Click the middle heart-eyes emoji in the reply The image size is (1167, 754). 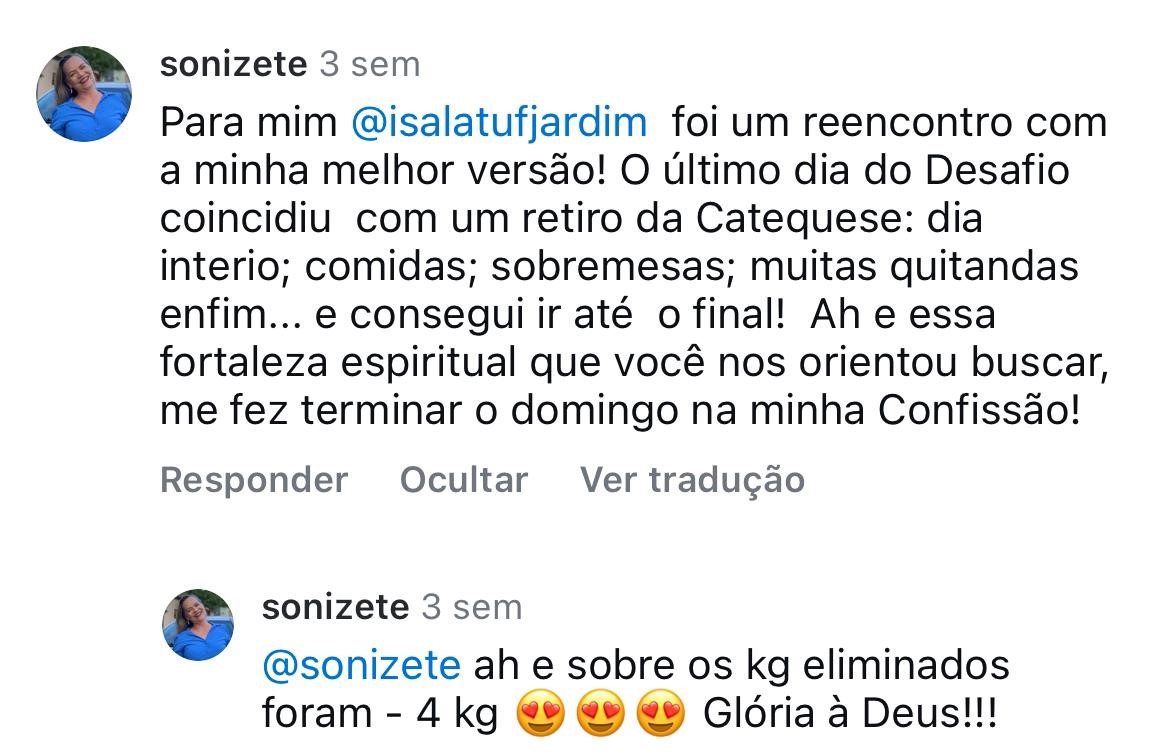(x=601, y=714)
